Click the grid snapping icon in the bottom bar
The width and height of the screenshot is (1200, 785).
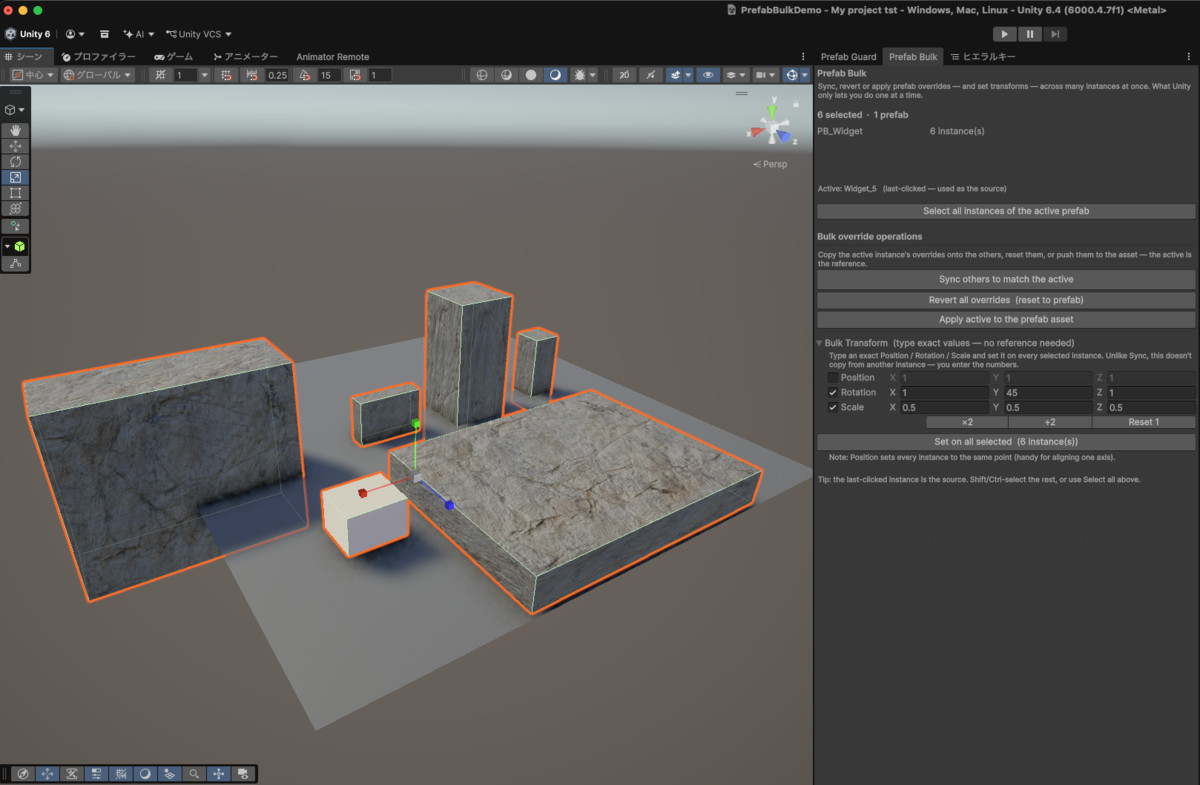click(120, 773)
